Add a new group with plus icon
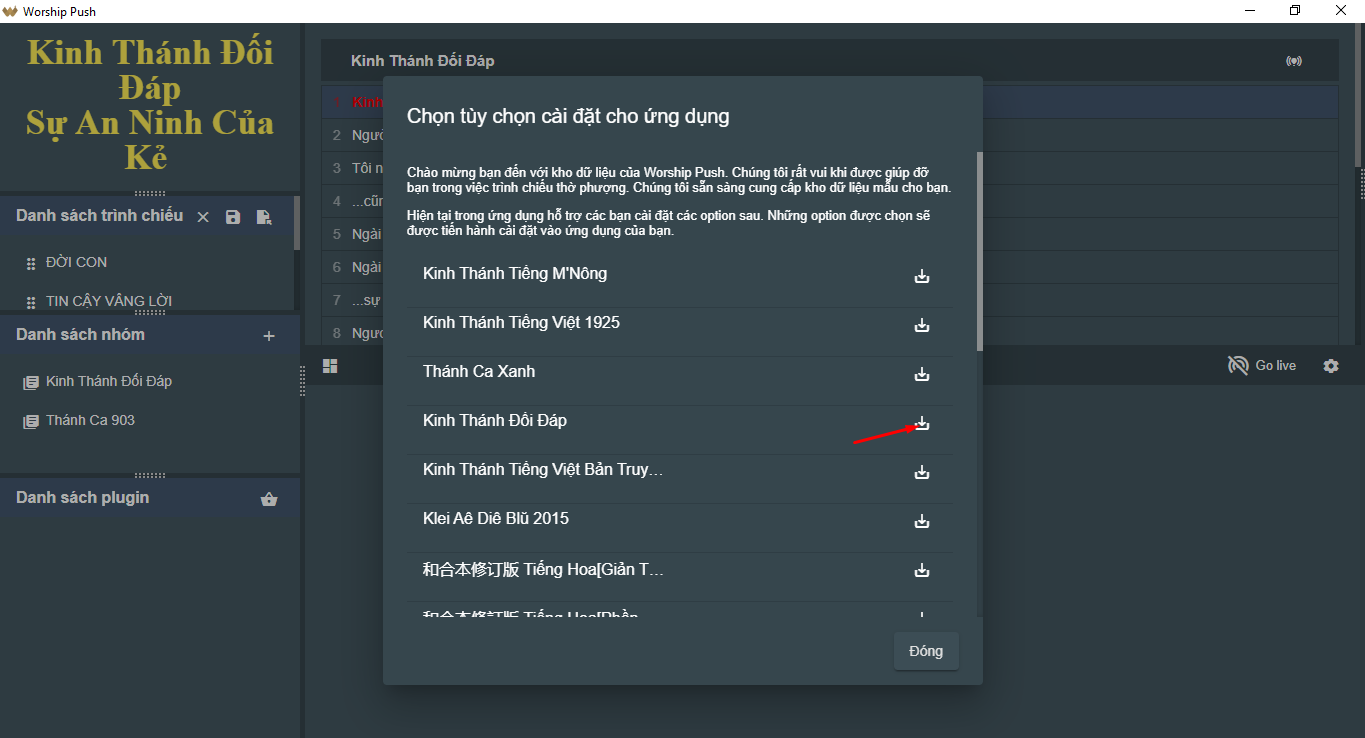 (x=269, y=336)
